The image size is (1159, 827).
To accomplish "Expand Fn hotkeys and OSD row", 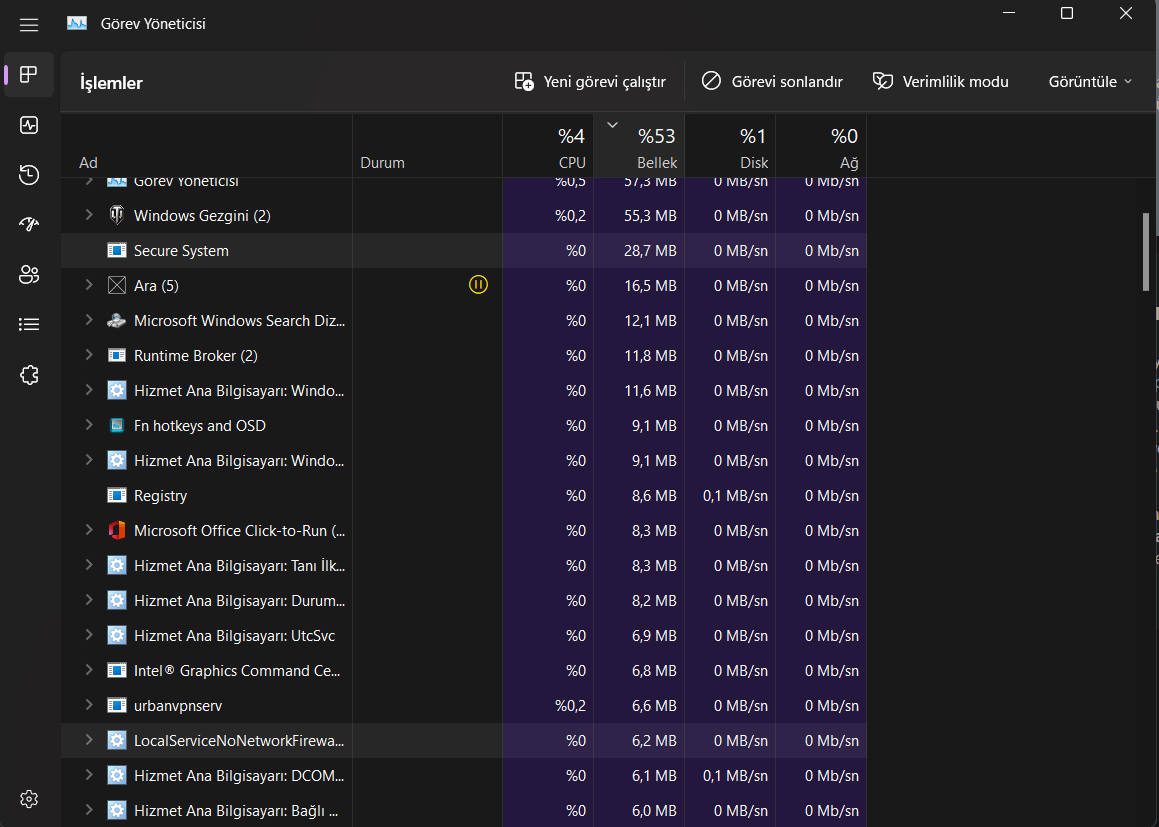I will click(x=89, y=425).
